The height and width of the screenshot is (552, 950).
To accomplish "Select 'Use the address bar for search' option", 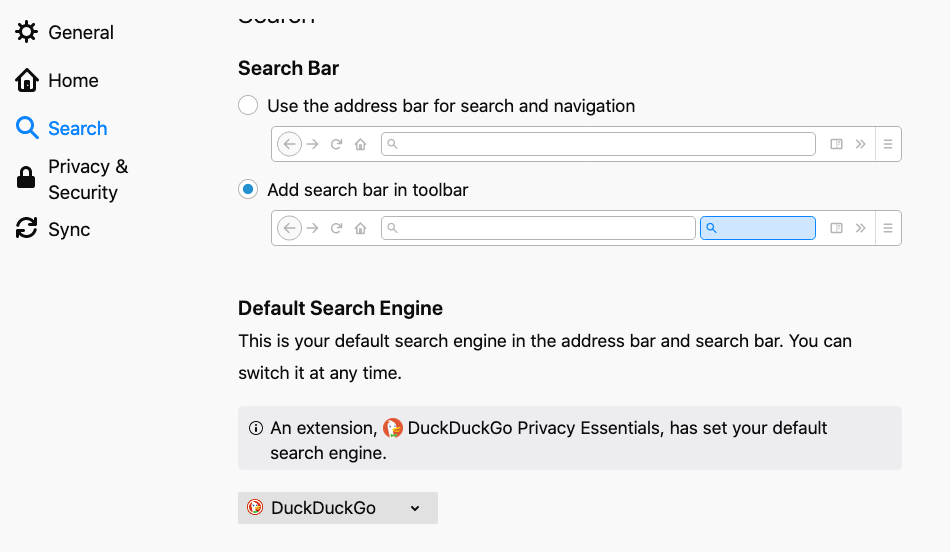I will click(248, 106).
